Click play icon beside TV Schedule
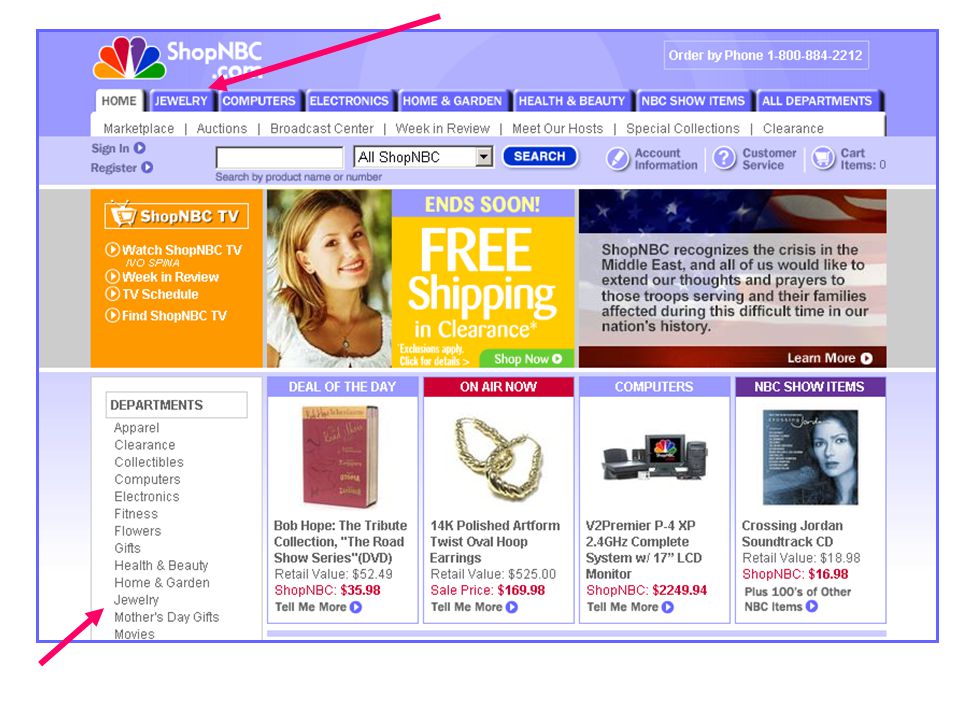 click(112, 294)
